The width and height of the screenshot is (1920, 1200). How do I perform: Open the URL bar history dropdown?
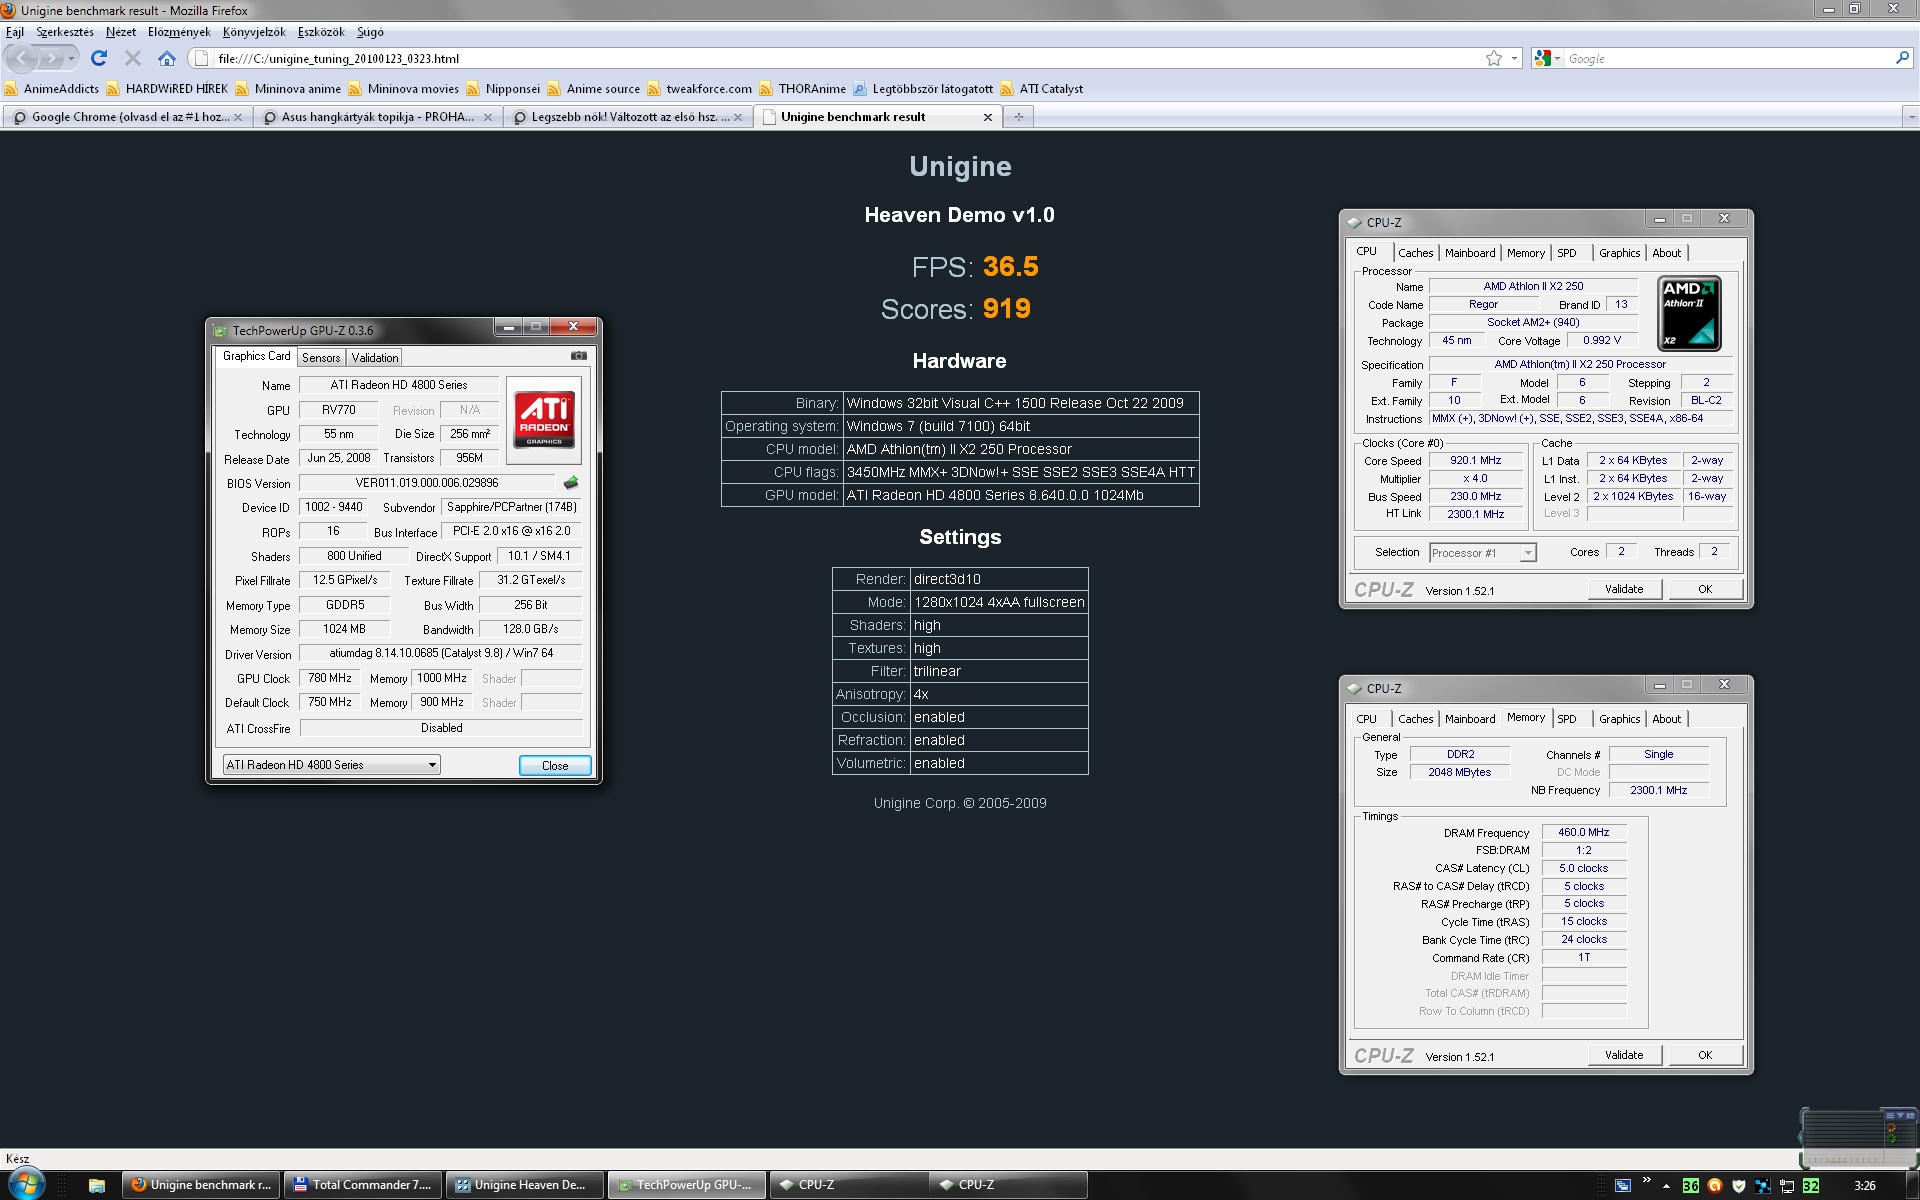point(1514,58)
